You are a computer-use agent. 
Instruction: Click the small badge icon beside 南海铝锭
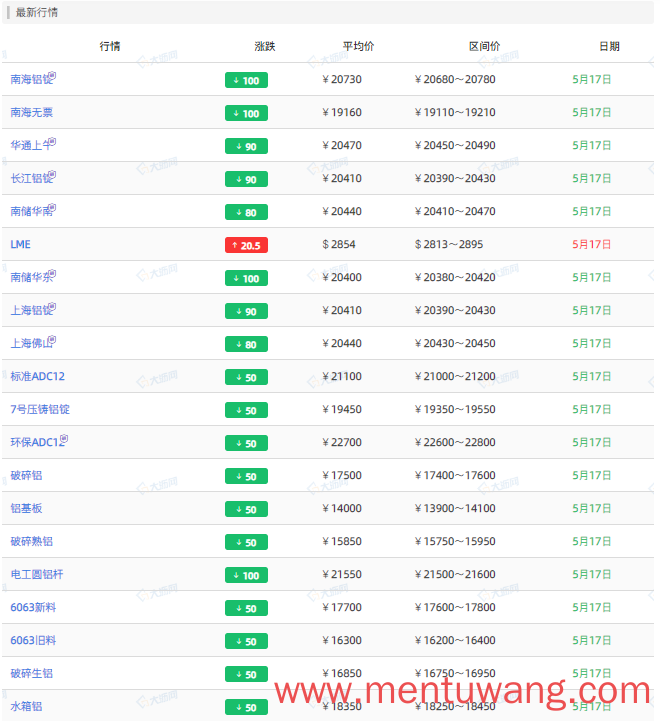pos(52,75)
